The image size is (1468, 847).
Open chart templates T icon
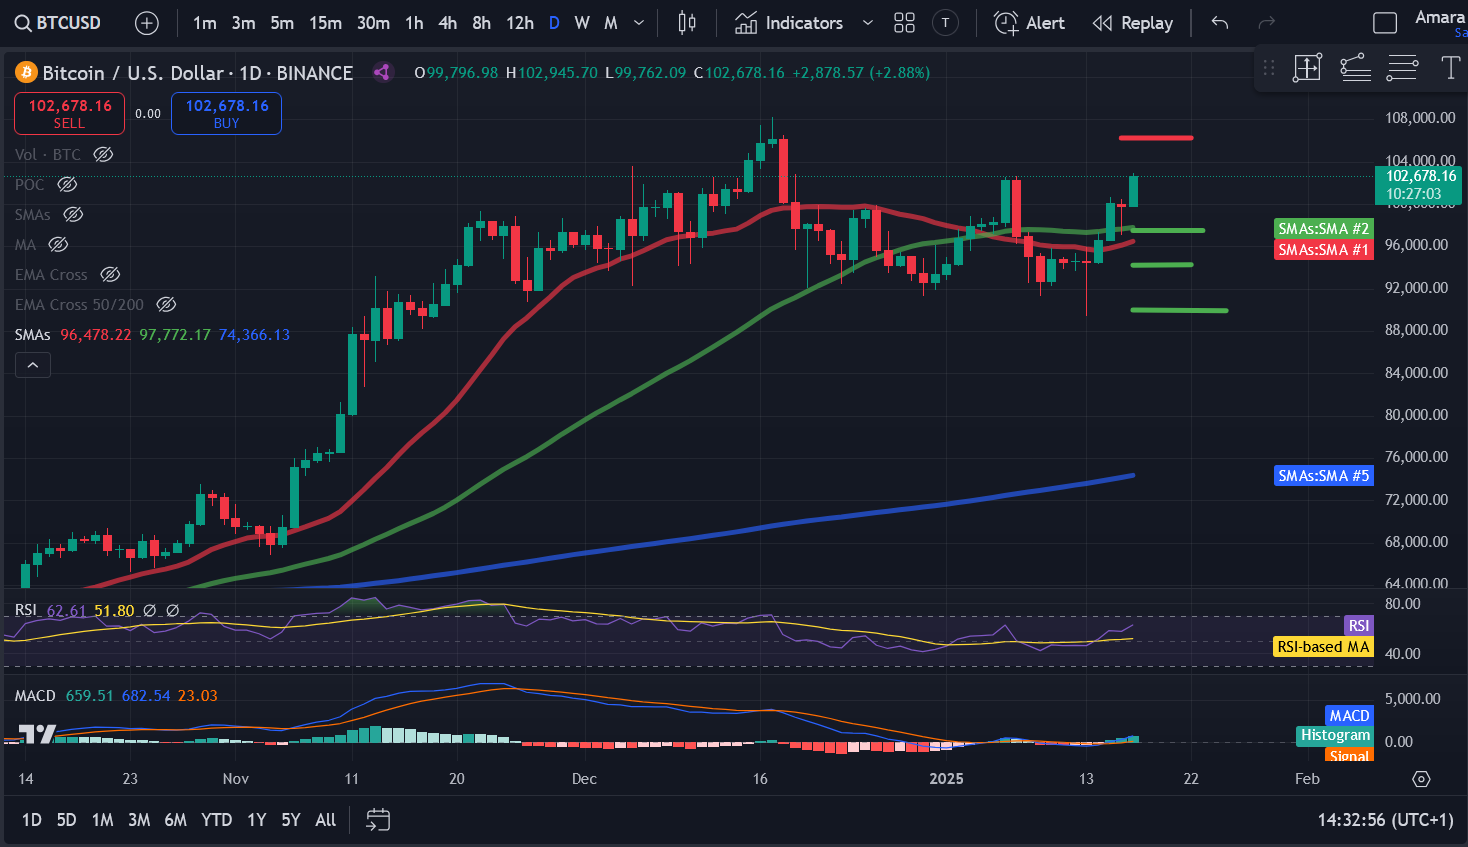(945, 23)
